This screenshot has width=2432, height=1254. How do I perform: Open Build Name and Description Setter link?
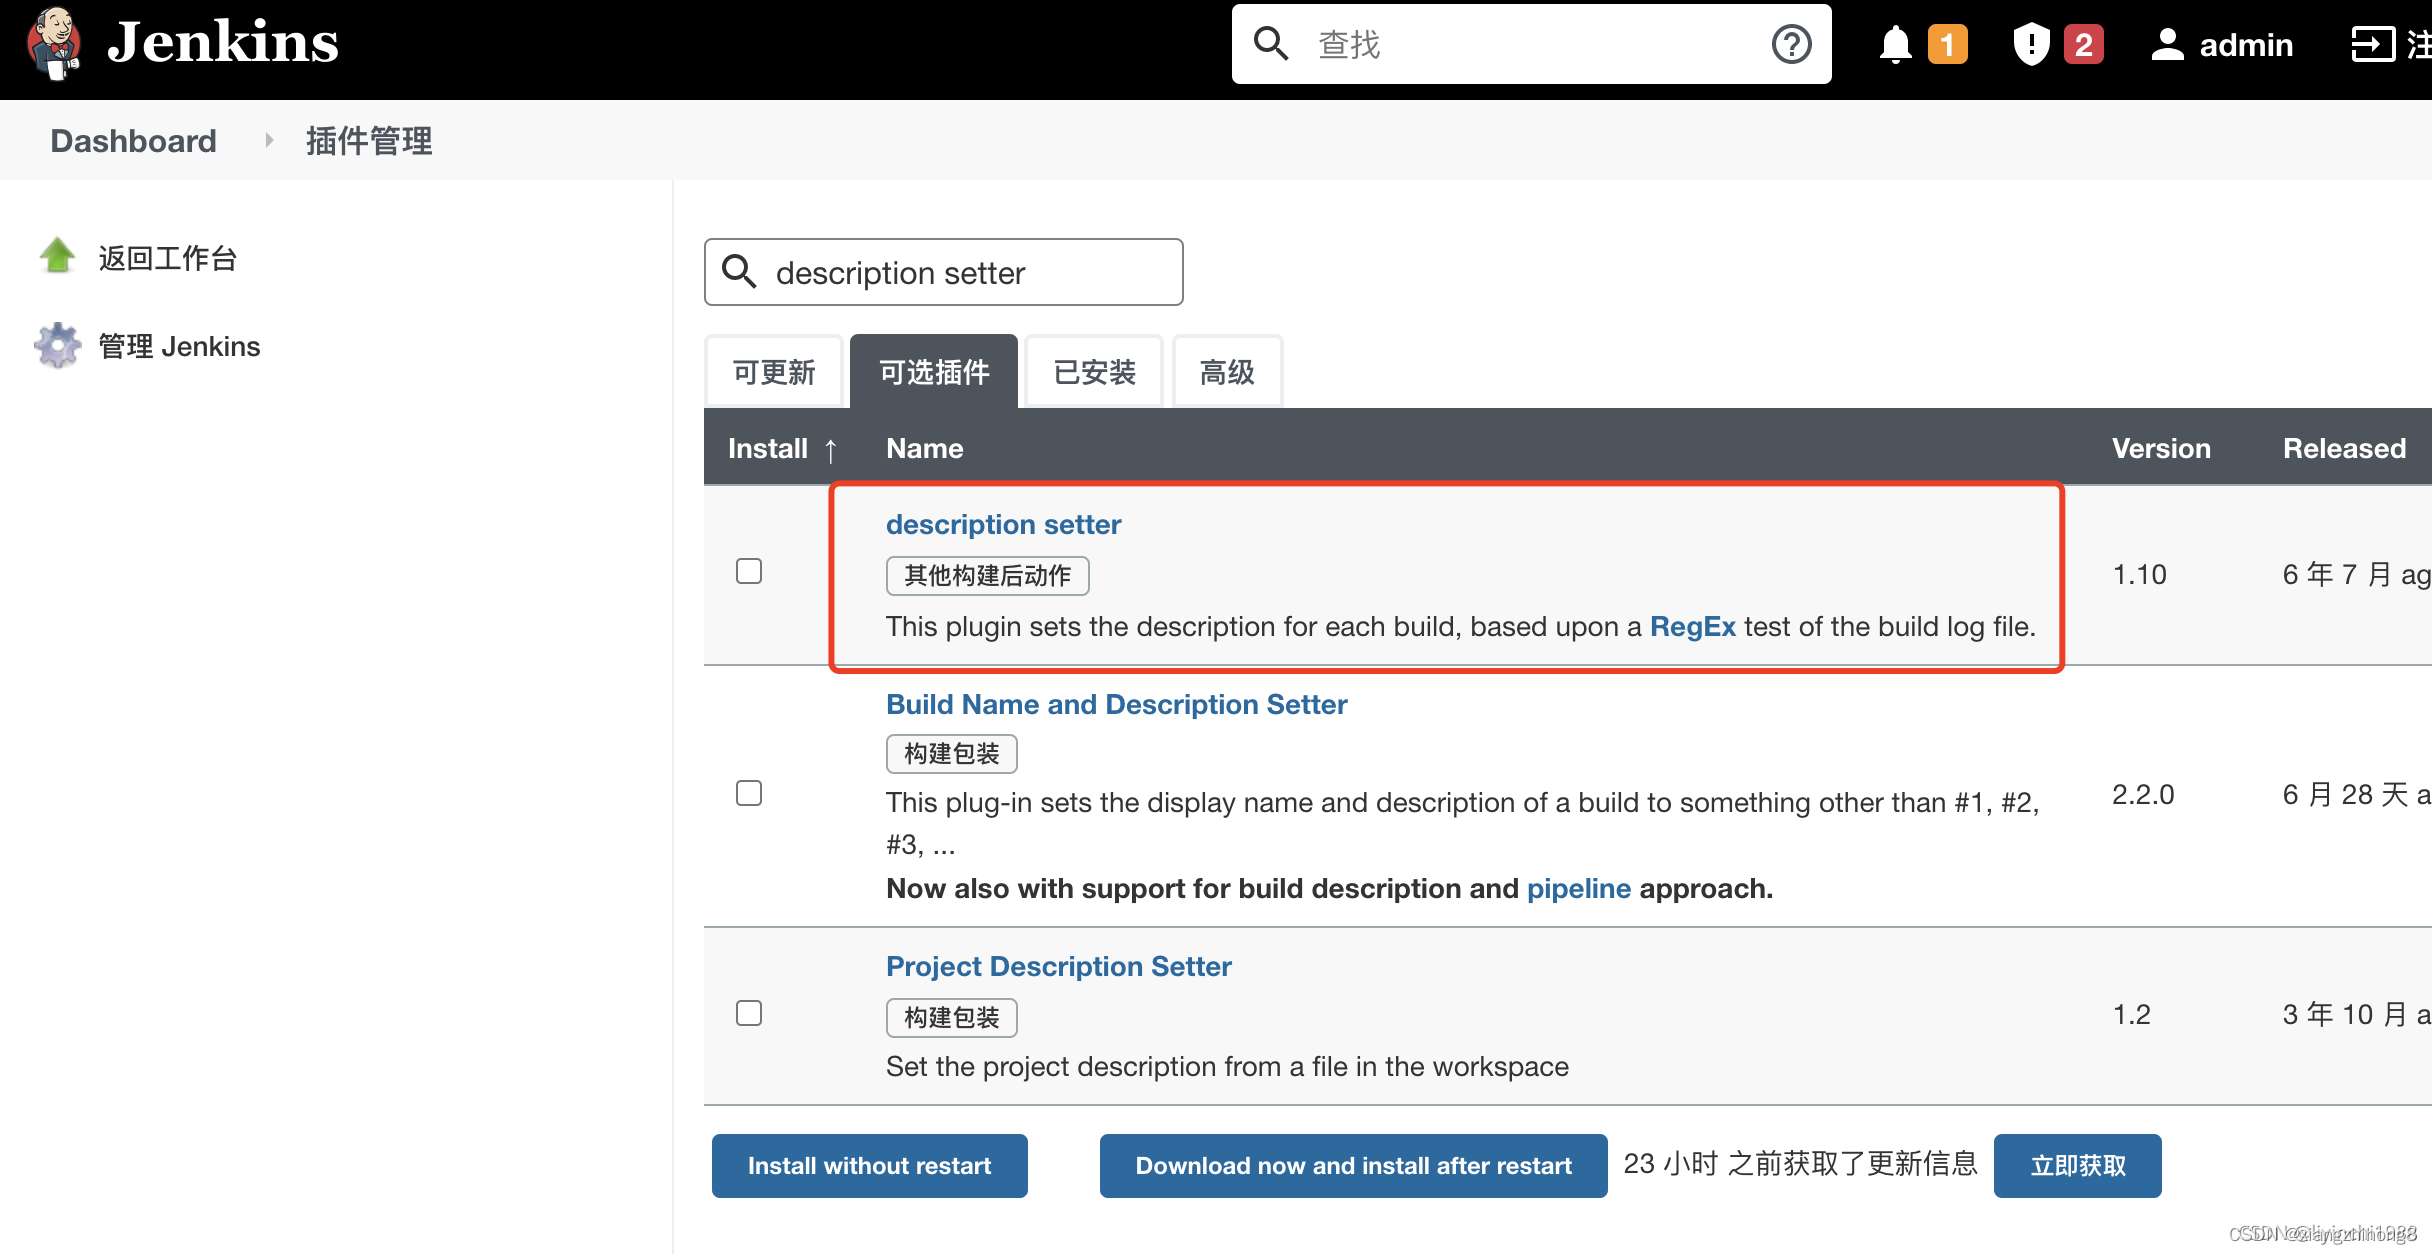tap(1116, 704)
